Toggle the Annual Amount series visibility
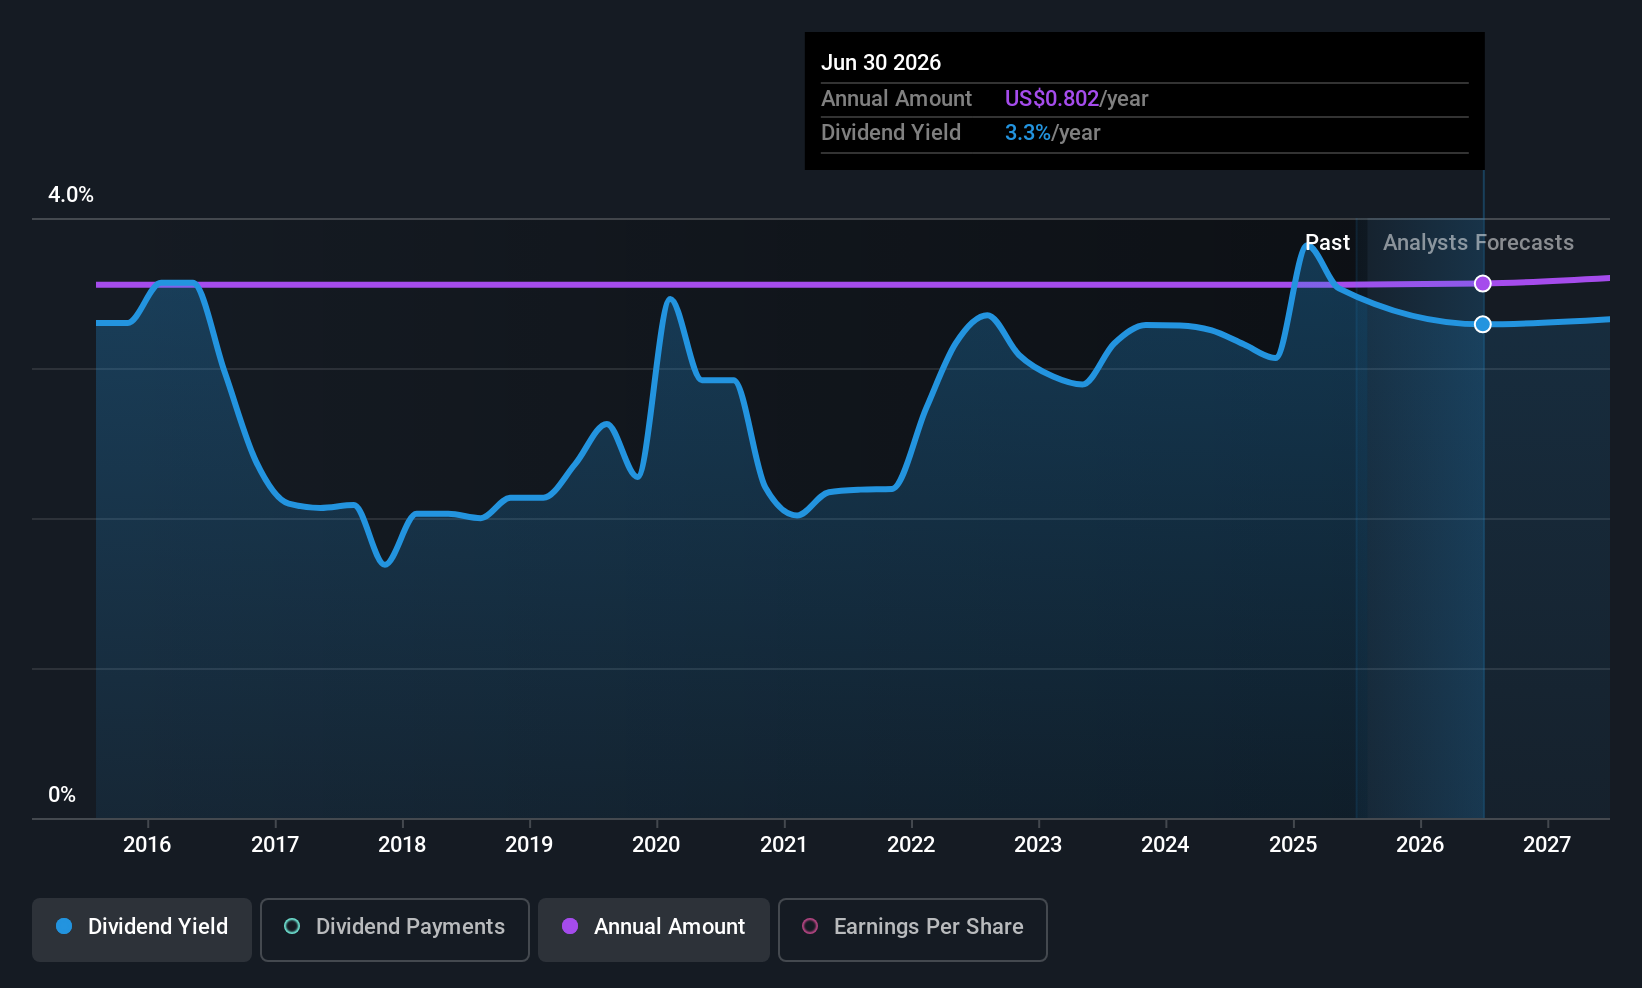Viewport: 1642px width, 988px height. coord(653,929)
